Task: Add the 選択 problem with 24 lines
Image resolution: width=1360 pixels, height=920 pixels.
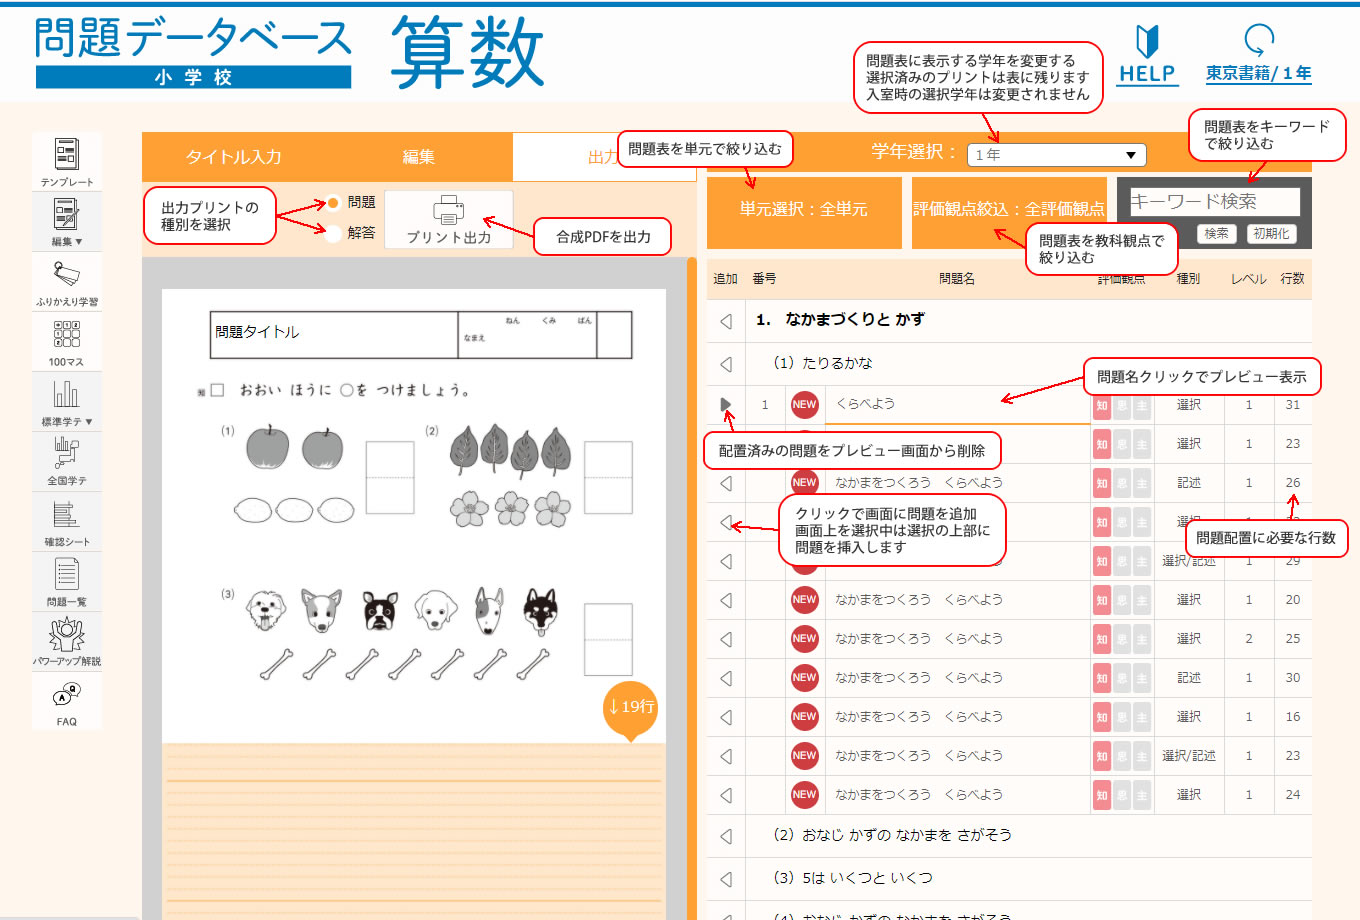Action: pyautogui.click(x=726, y=795)
